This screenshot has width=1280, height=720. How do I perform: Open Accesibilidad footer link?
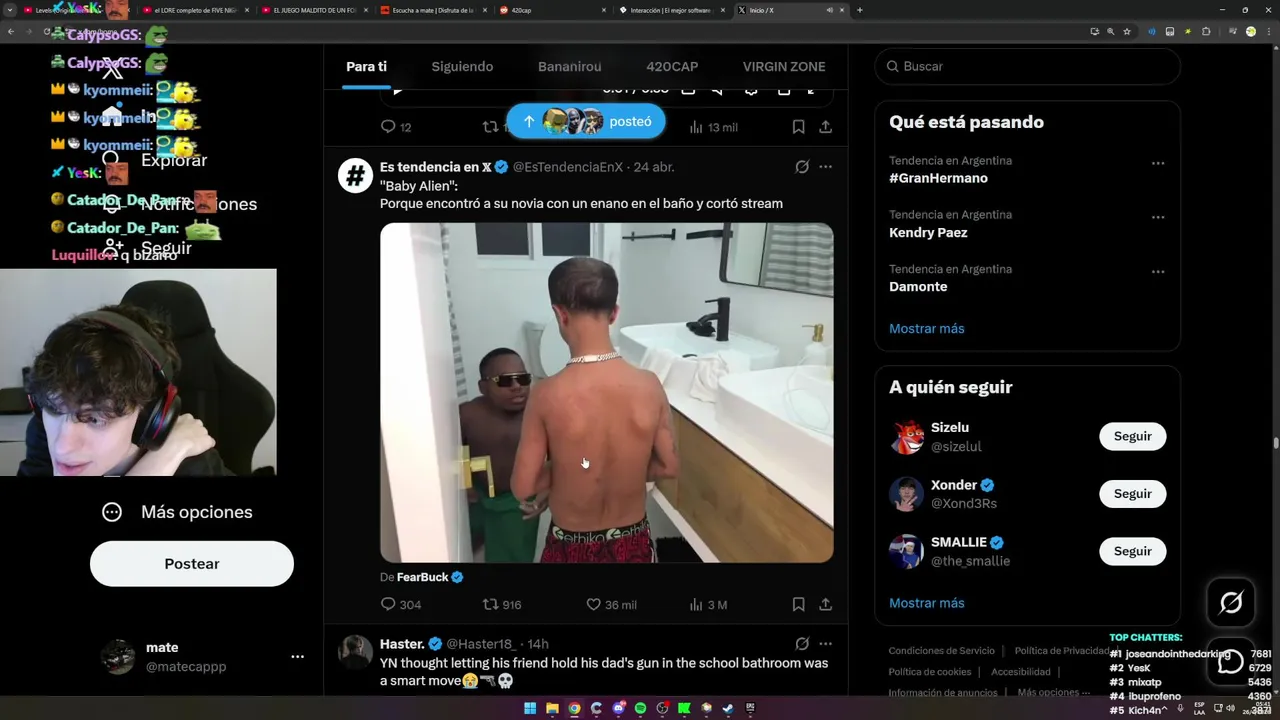coord(1020,672)
